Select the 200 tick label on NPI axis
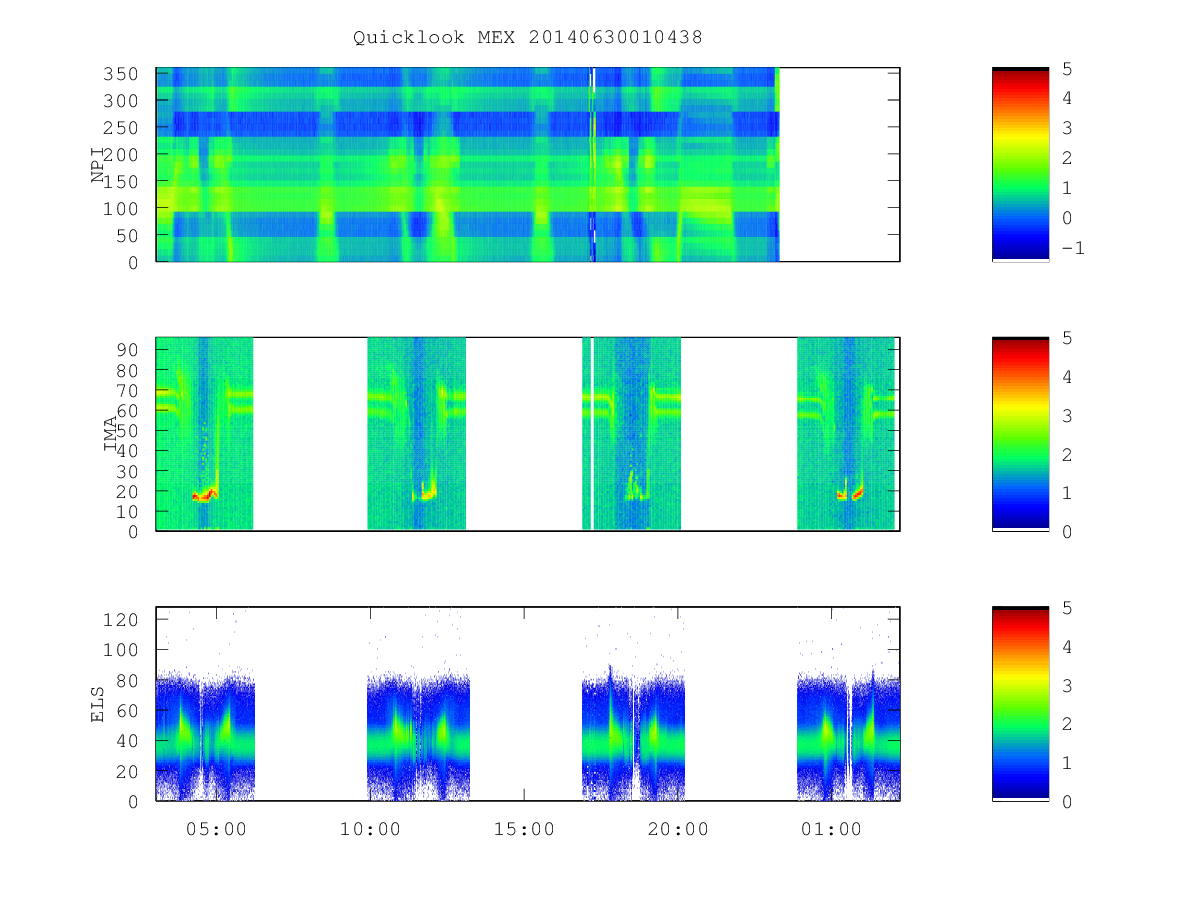Viewport: 1200px width, 900px height. coord(123,155)
